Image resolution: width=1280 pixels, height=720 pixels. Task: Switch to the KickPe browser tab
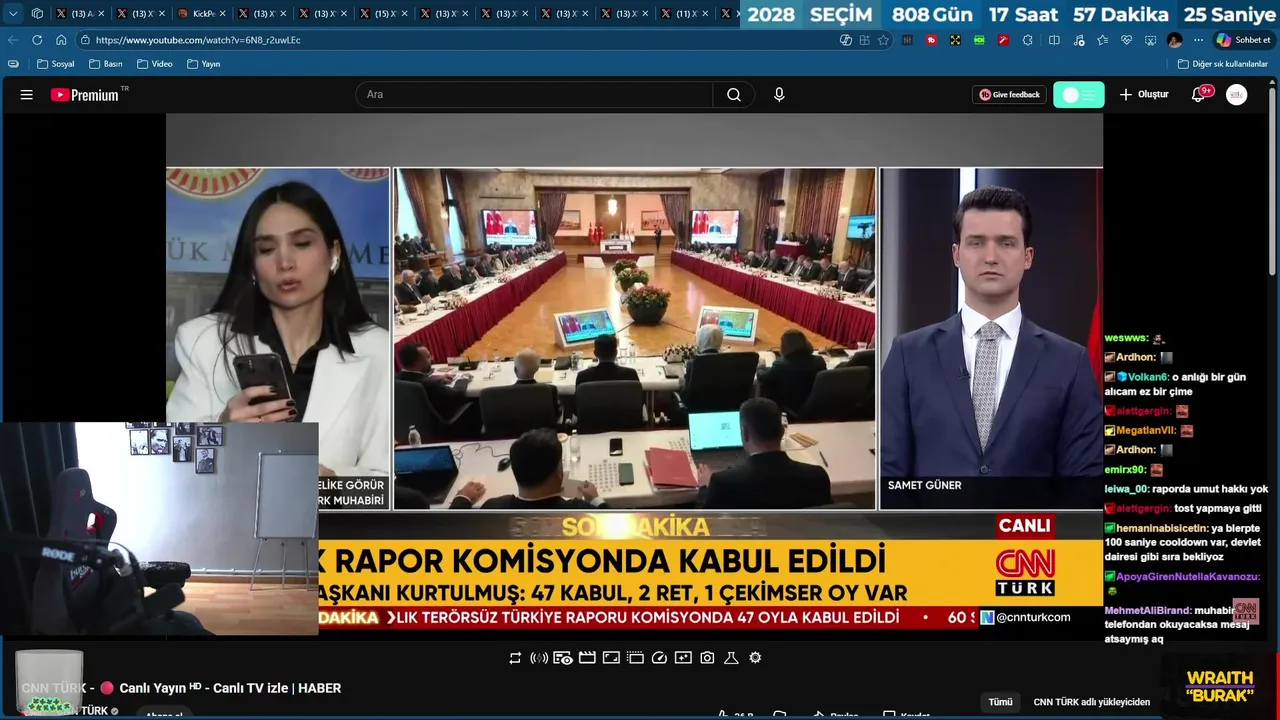tap(203, 14)
